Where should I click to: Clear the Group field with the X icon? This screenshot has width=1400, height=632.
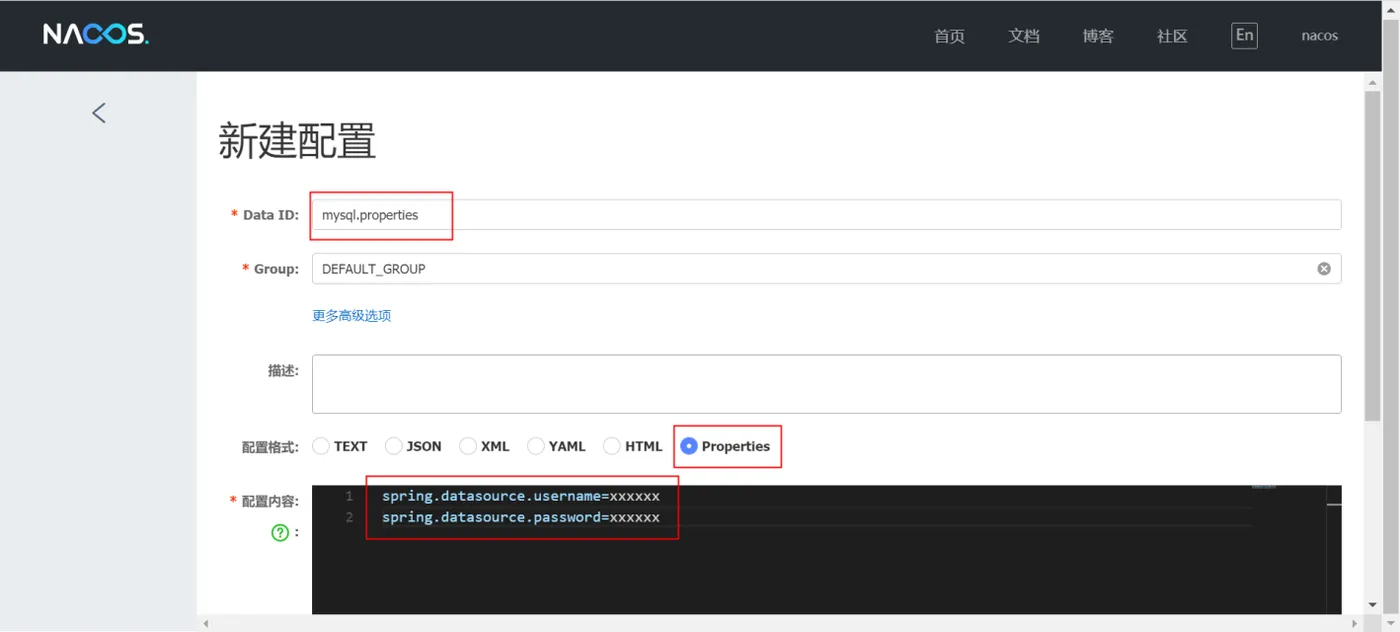[1323, 269]
